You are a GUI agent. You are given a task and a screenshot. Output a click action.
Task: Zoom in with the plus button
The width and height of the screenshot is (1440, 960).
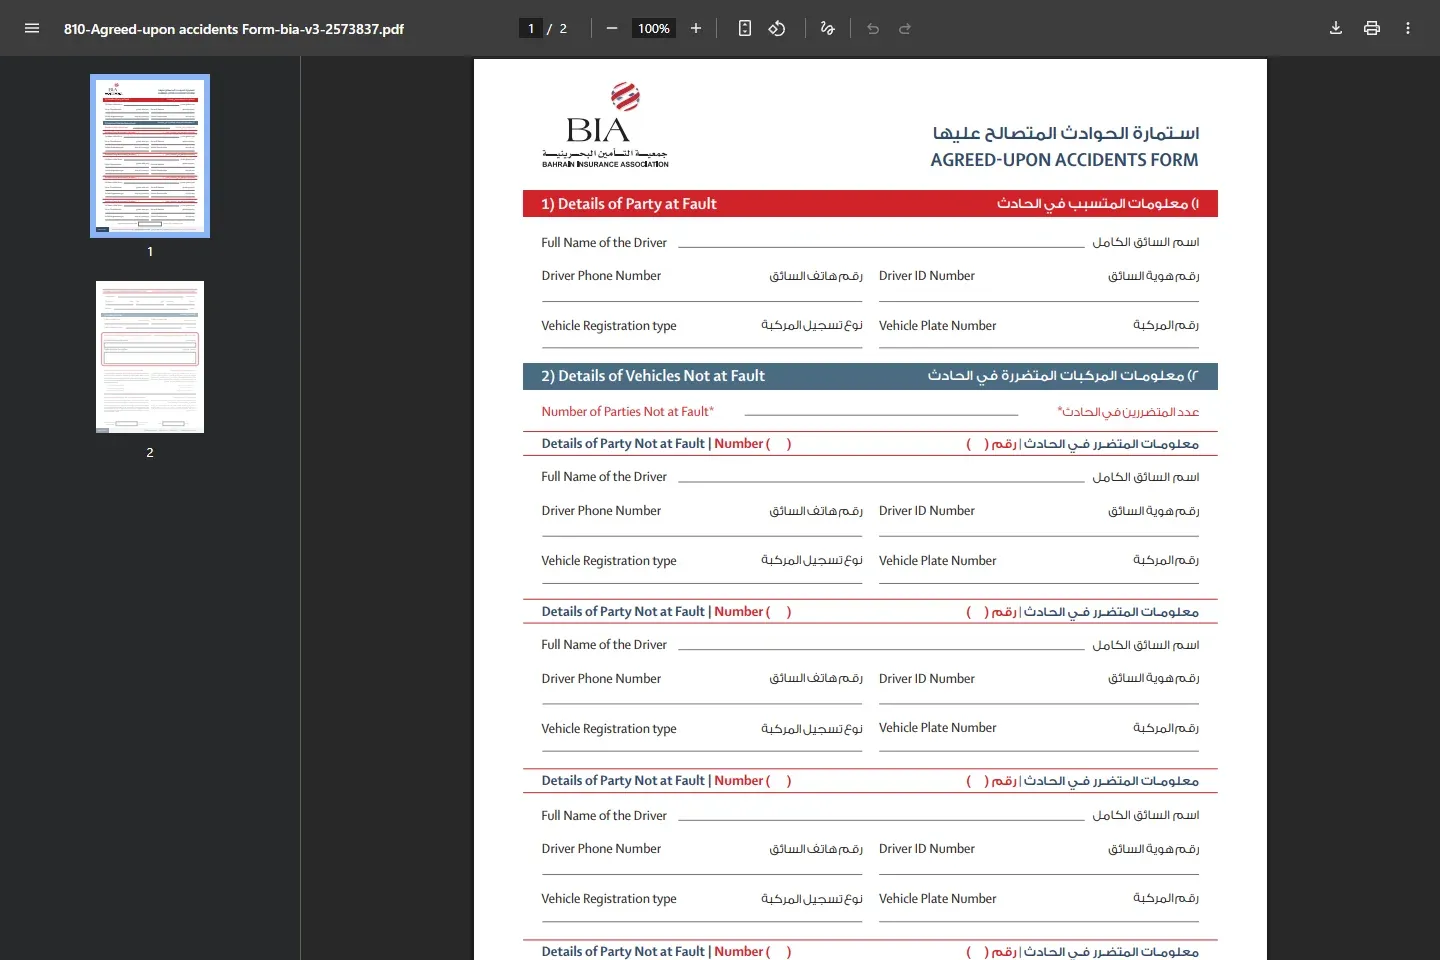pyautogui.click(x=696, y=28)
